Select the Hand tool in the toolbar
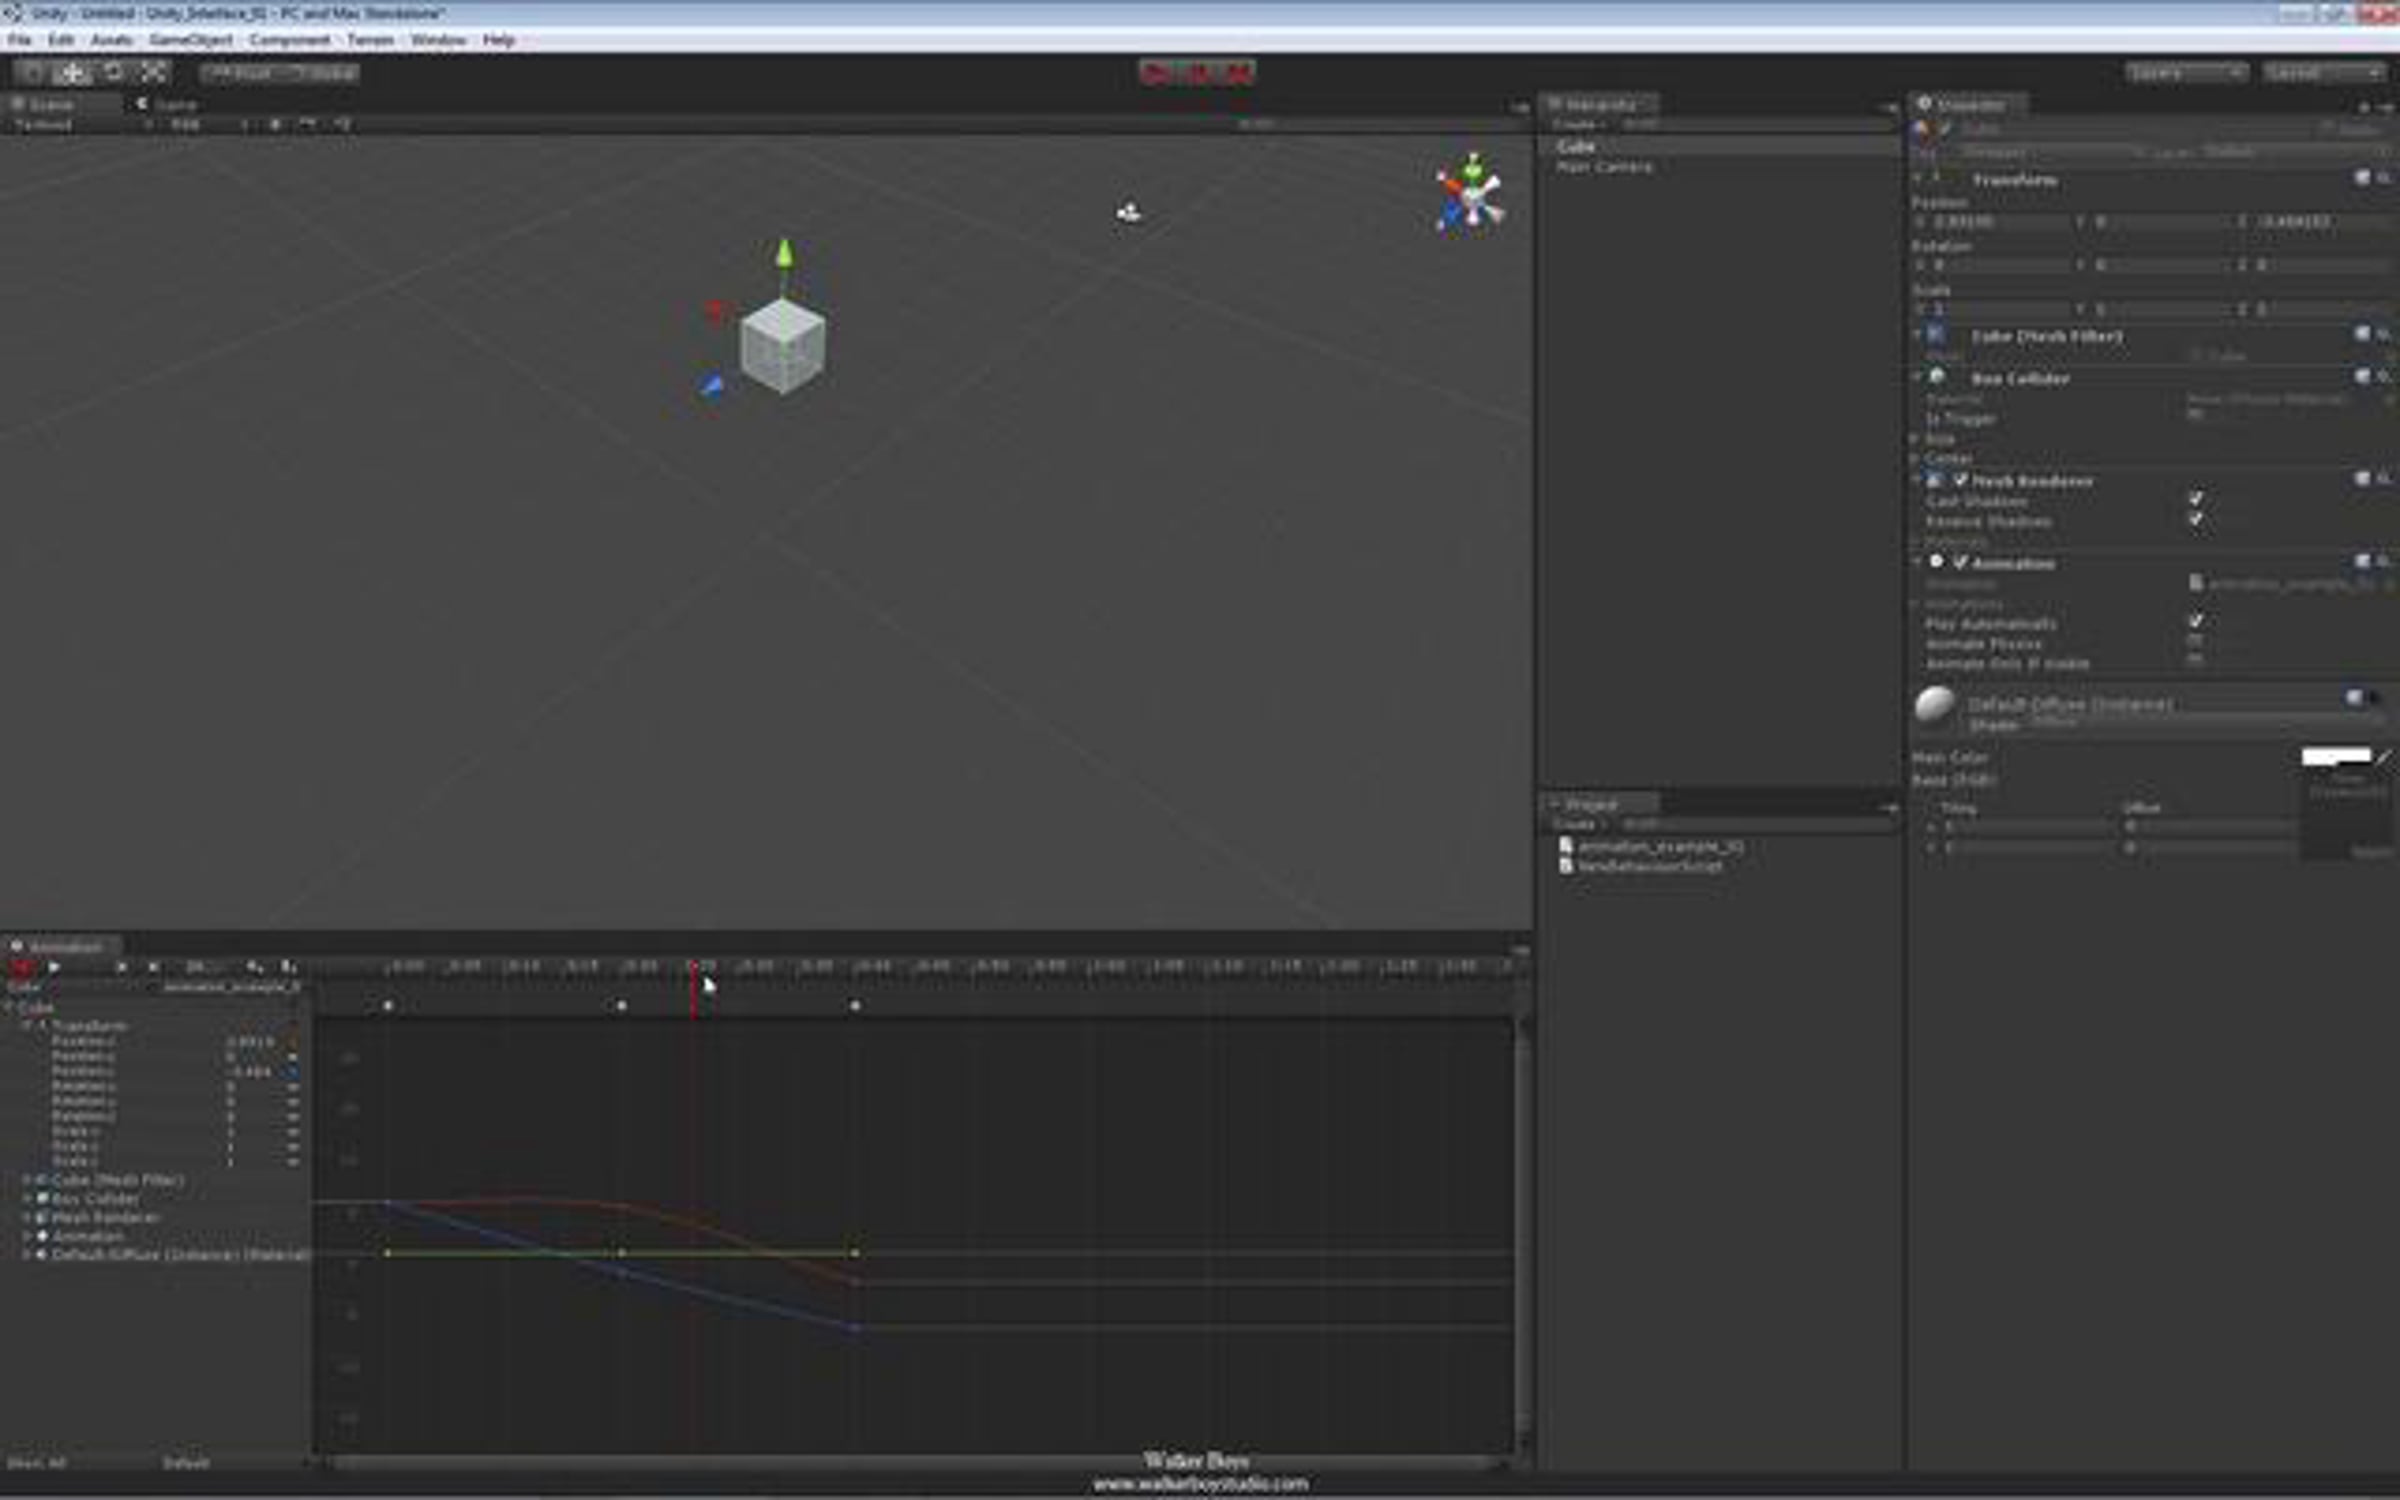This screenshot has width=2400, height=1500. click(33, 72)
